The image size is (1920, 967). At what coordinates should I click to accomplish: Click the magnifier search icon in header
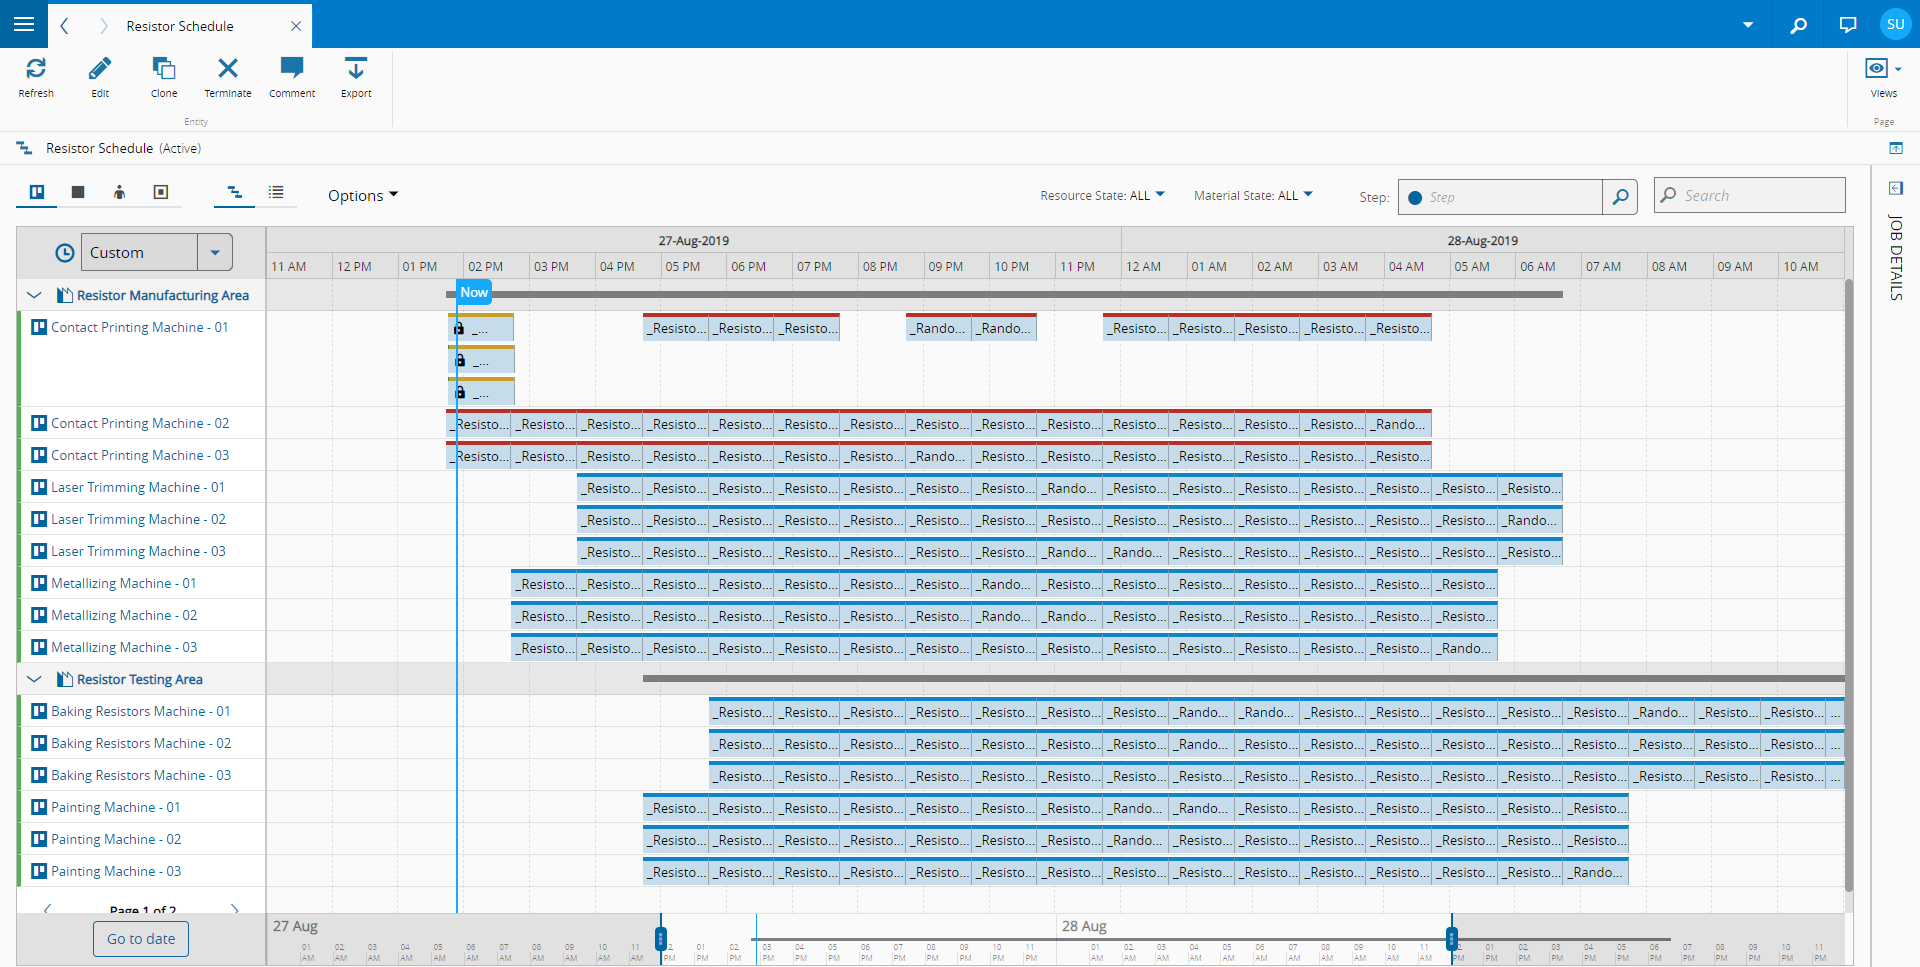(x=1798, y=25)
